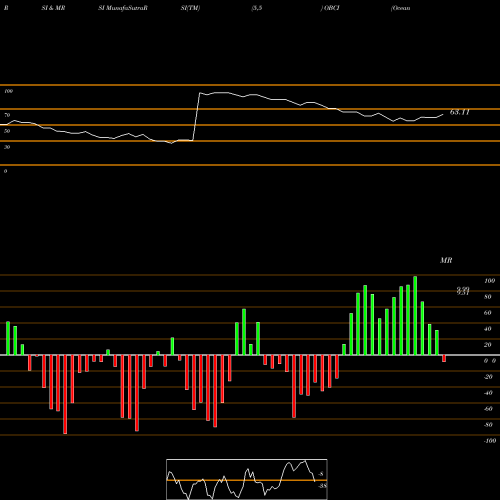
Task: Click the 40 label on MR axis
Action: (x=488, y=329)
